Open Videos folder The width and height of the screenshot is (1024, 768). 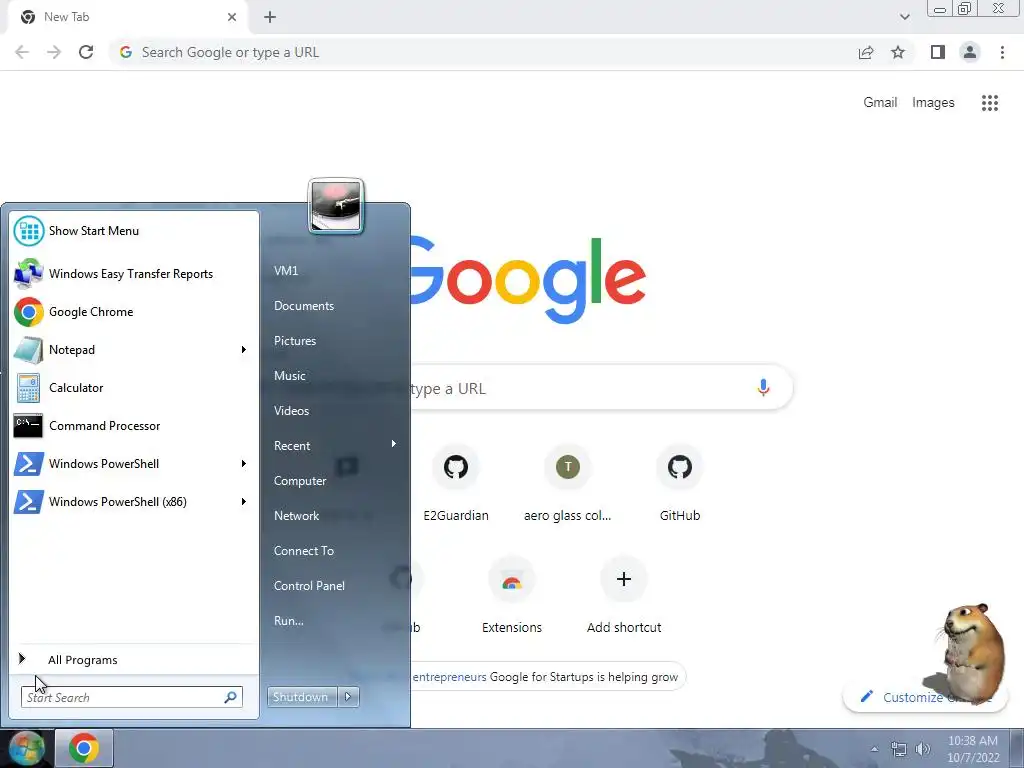pyautogui.click(x=291, y=411)
